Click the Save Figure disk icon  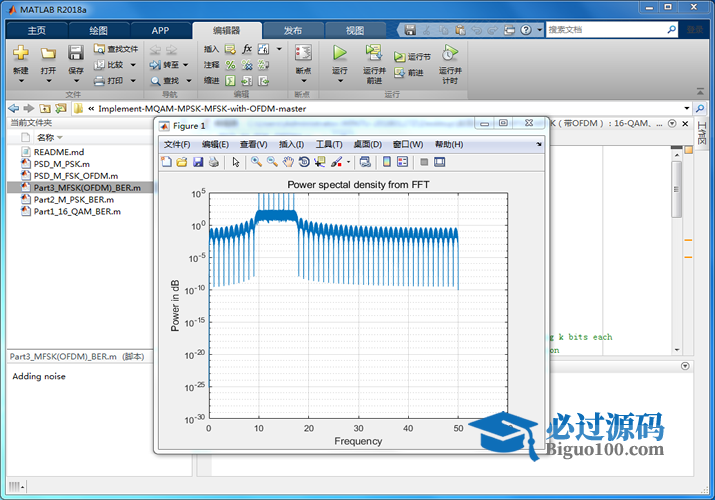pyautogui.click(x=198, y=162)
